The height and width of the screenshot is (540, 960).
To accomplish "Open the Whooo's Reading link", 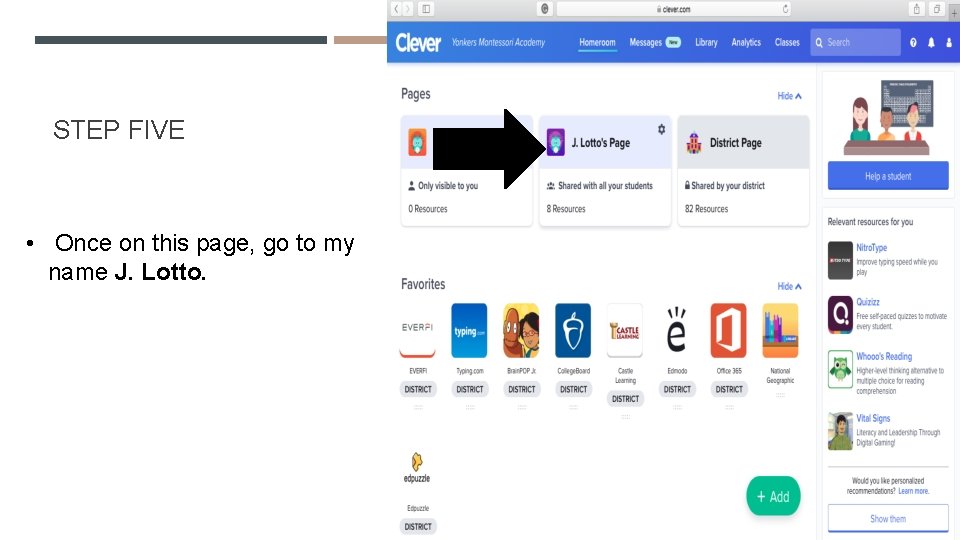I will 884,356.
